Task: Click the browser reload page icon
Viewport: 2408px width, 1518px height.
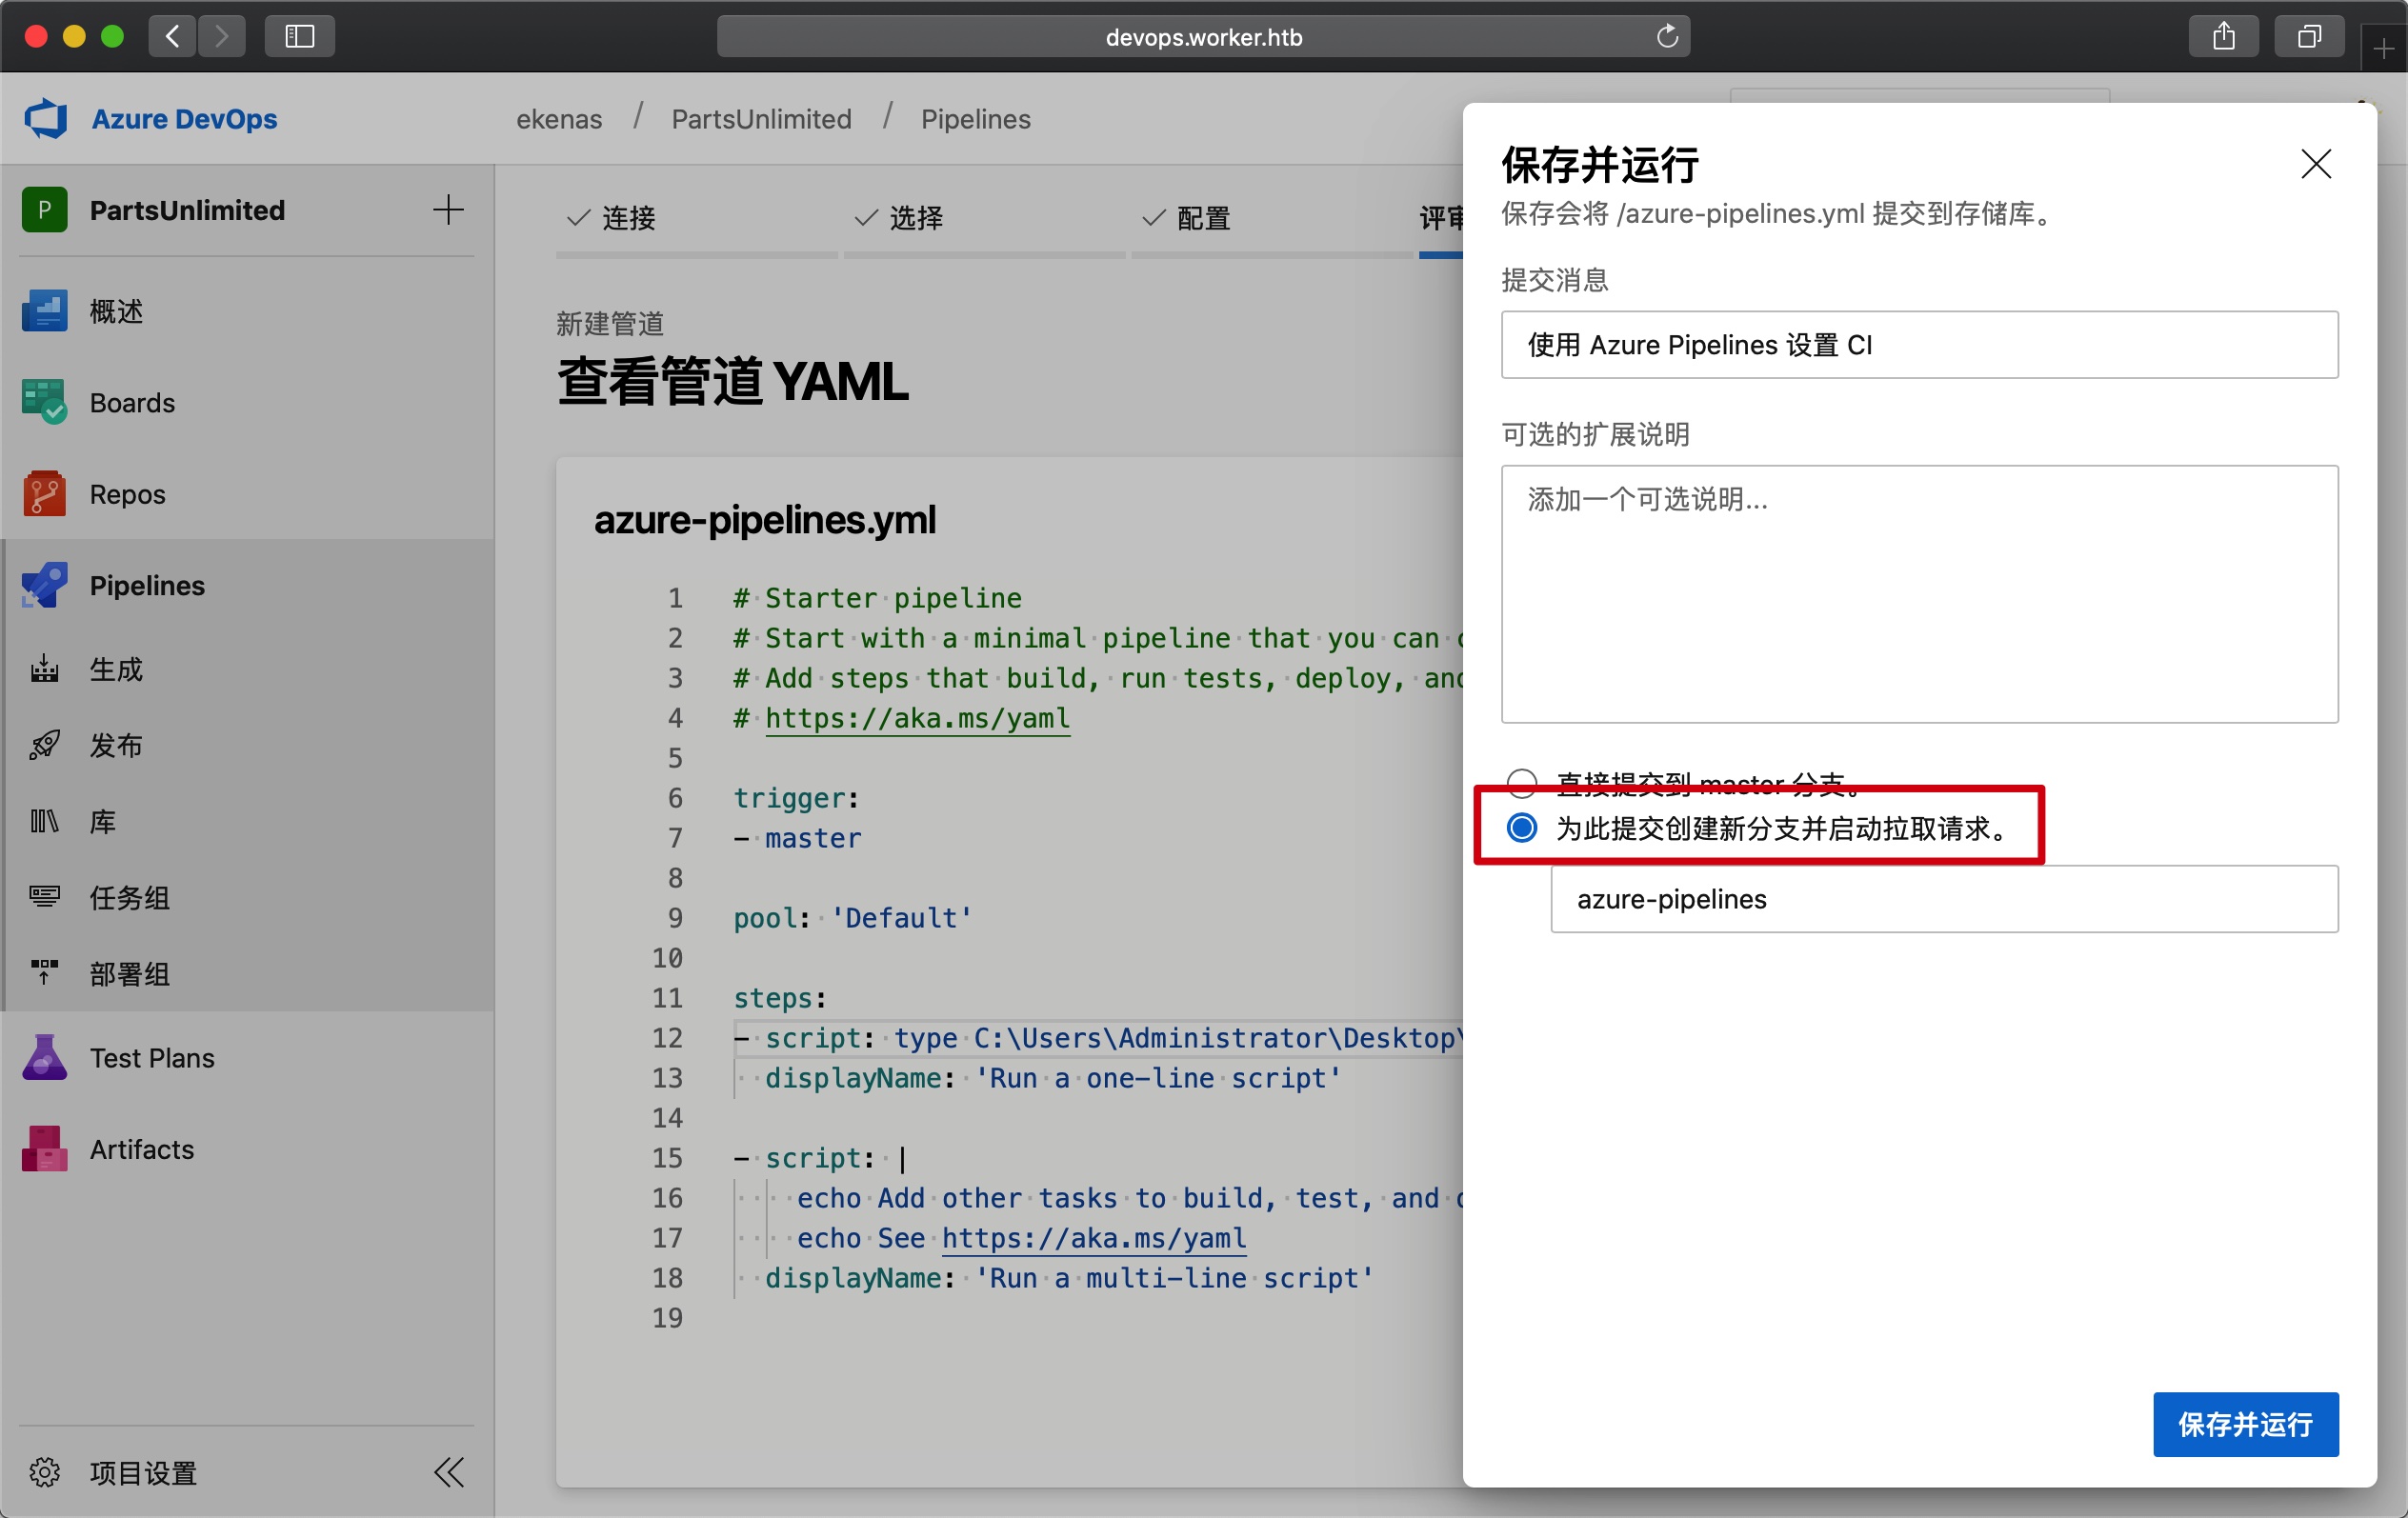Action: 1667,37
